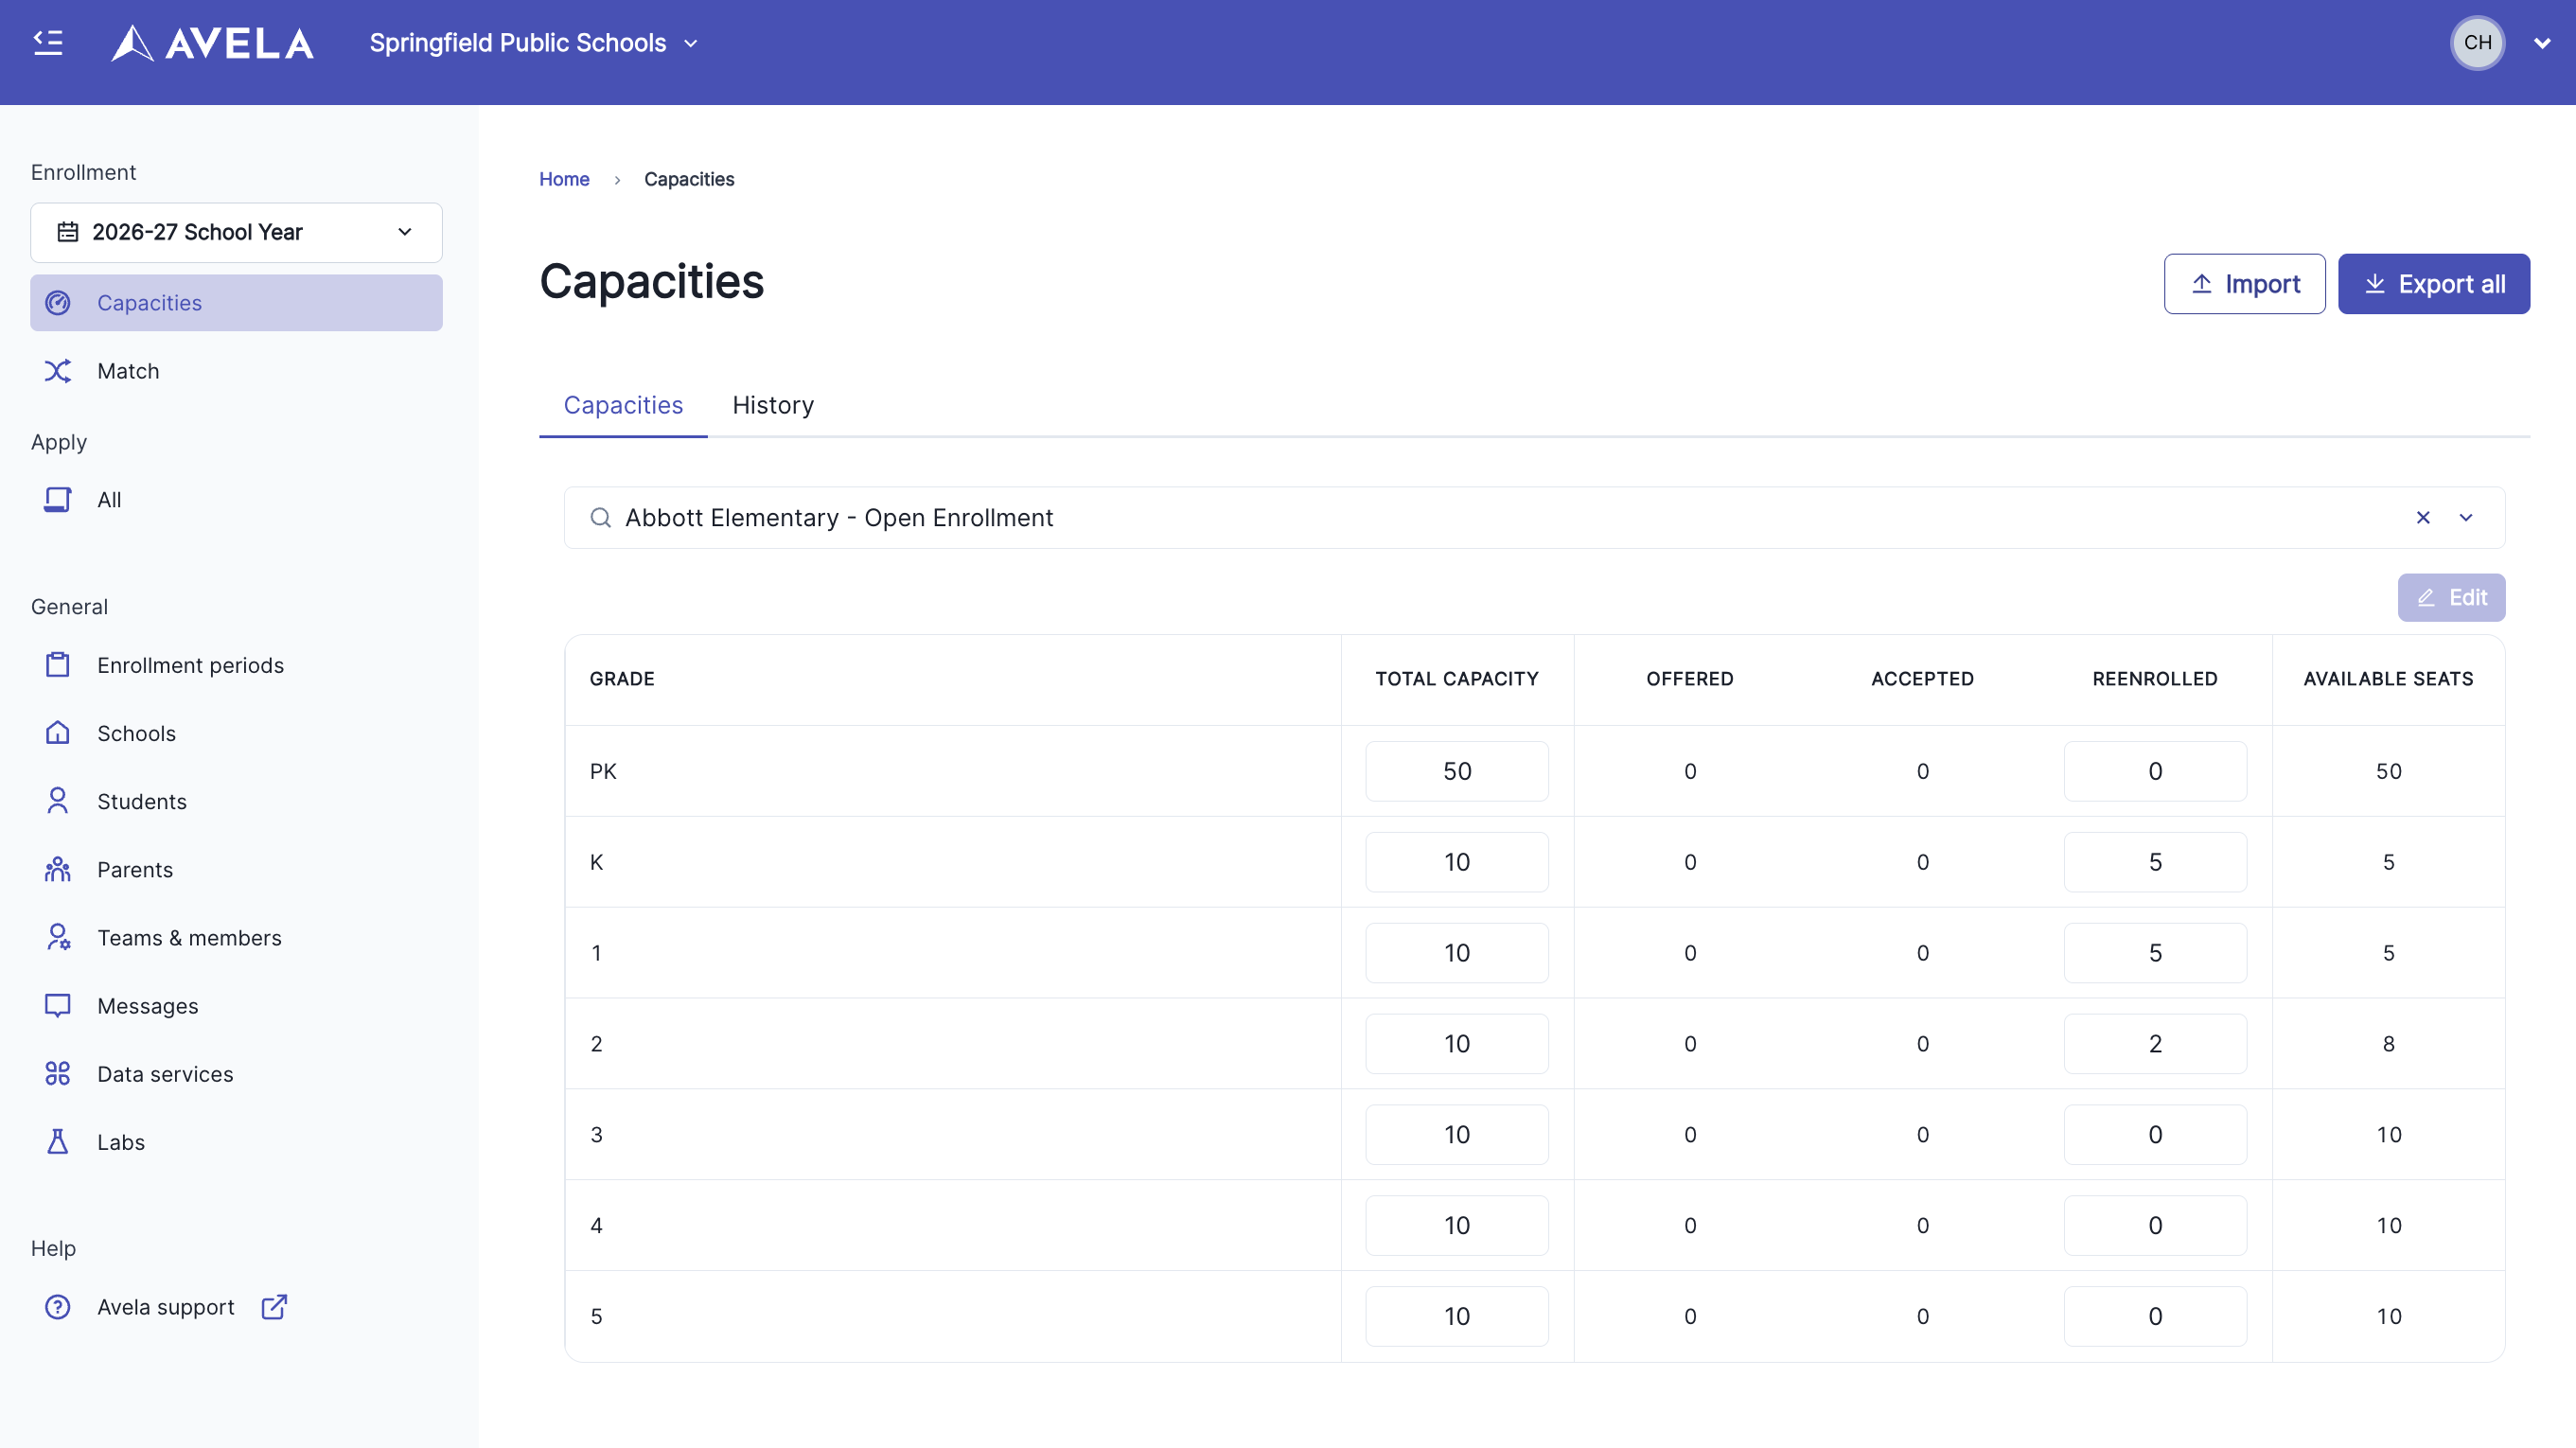This screenshot has width=2576, height=1448.
Task: Click the Labs flask icon
Action: click(58, 1141)
